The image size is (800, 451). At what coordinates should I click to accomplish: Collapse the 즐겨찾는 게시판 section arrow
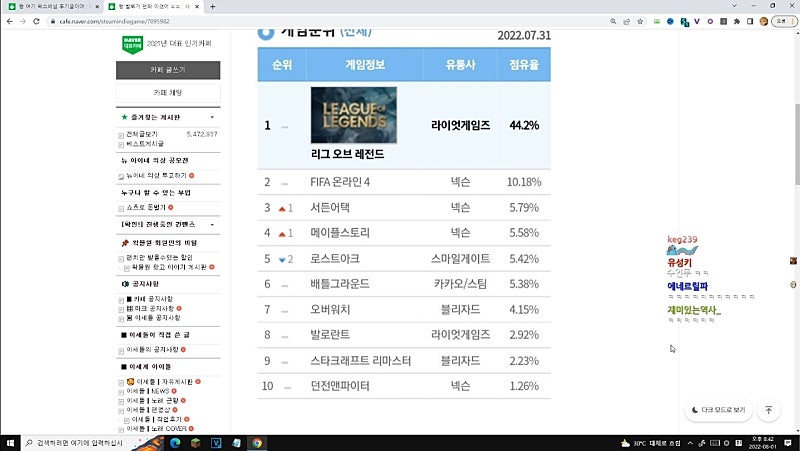[x=212, y=117]
